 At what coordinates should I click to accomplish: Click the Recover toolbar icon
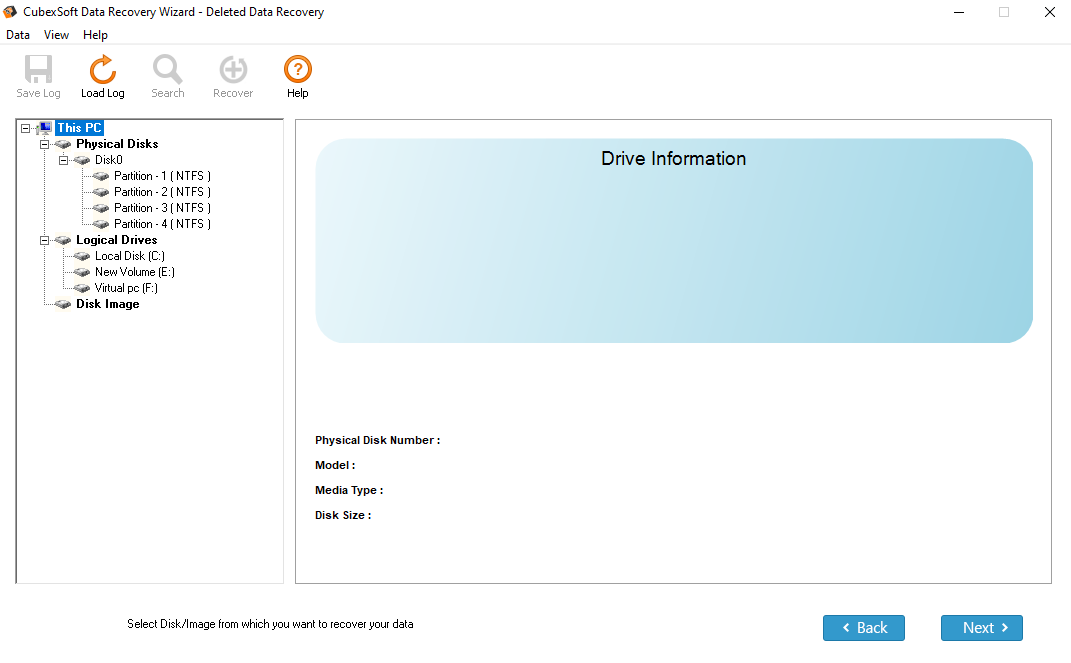(x=233, y=70)
